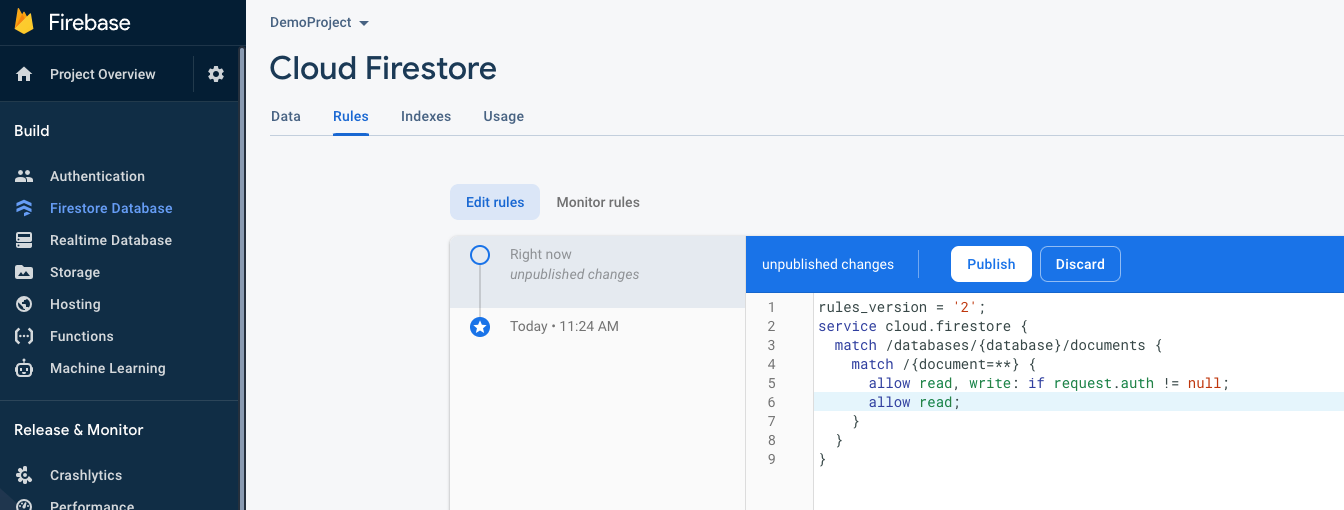Publish the unpublished rule changes

[991, 264]
